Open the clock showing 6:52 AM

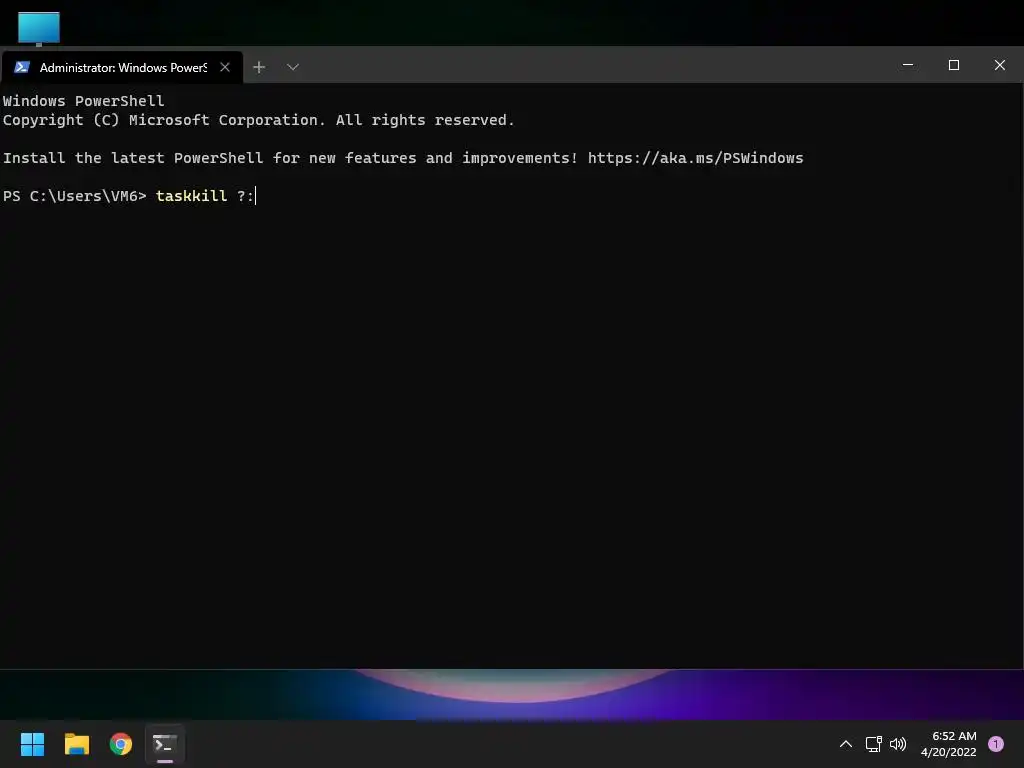[x=949, y=744]
